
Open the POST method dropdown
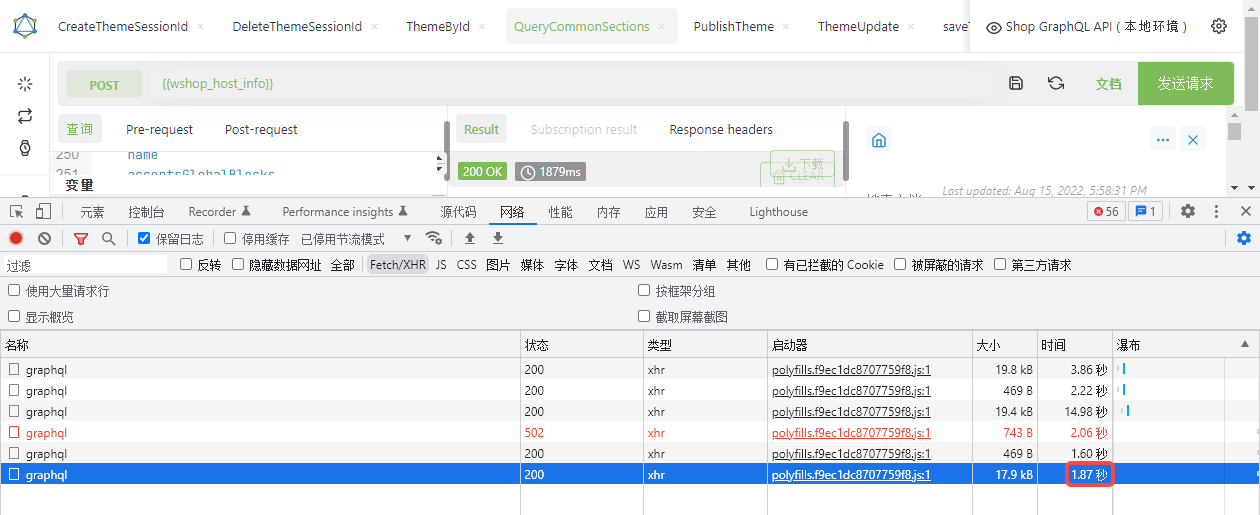tap(104, 85)
